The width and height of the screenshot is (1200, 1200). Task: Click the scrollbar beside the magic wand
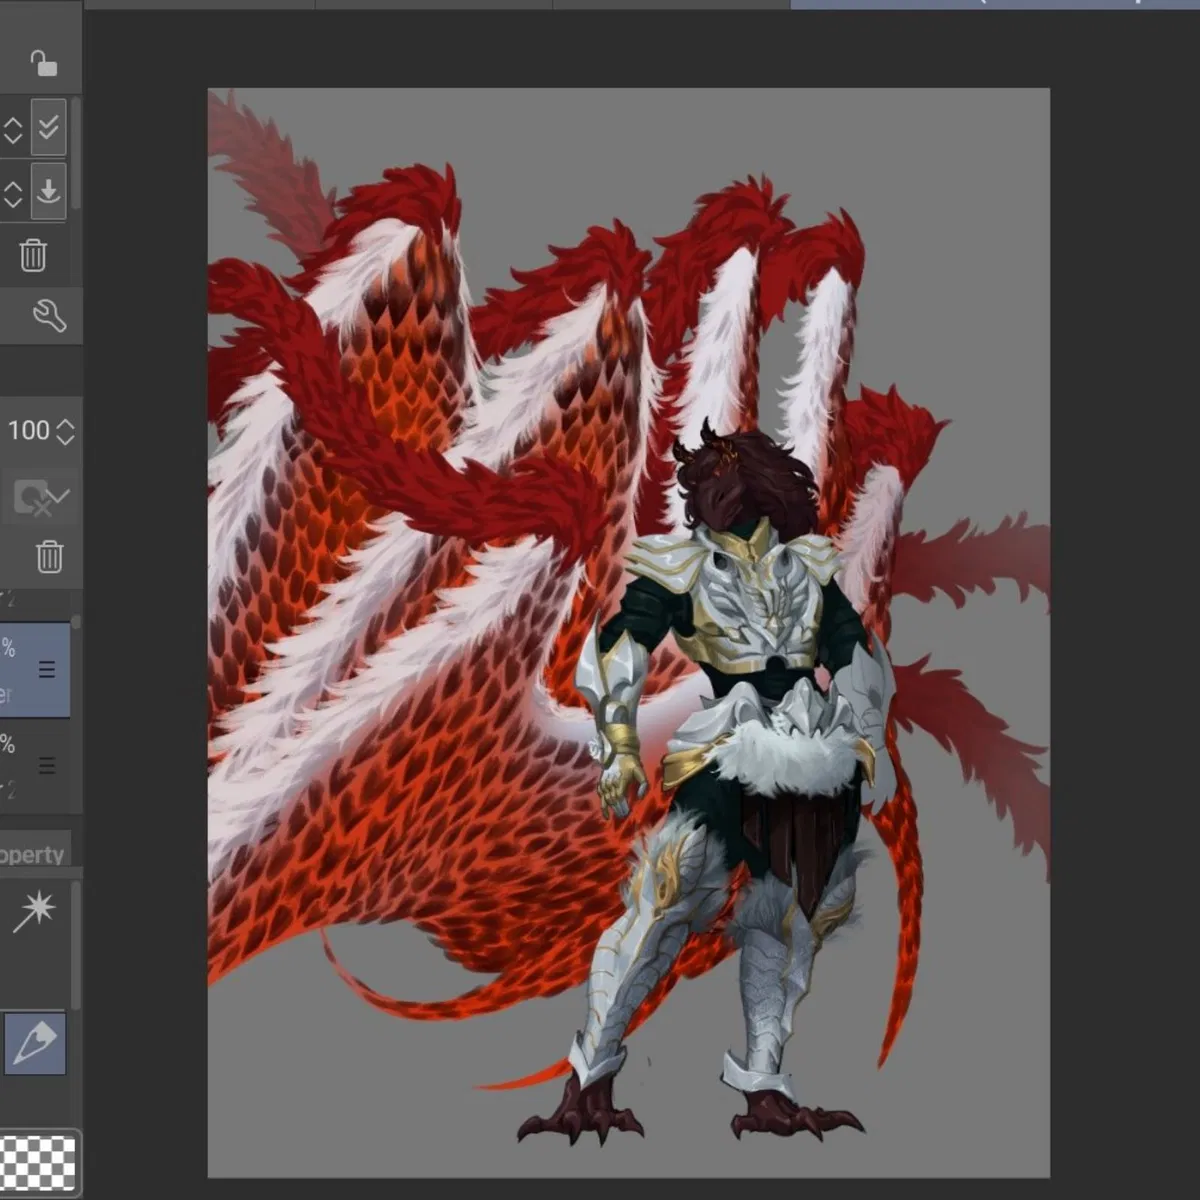(x=76, y=940)
